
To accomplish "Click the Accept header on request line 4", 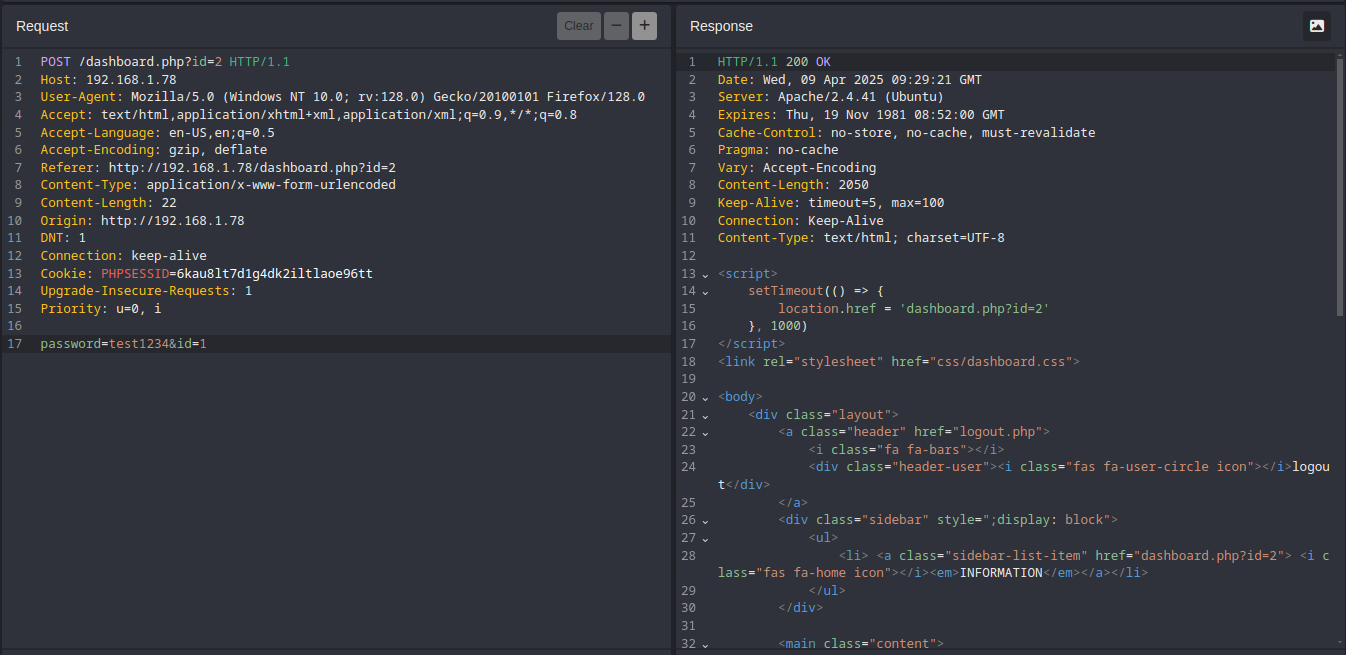I will point(308,115).
